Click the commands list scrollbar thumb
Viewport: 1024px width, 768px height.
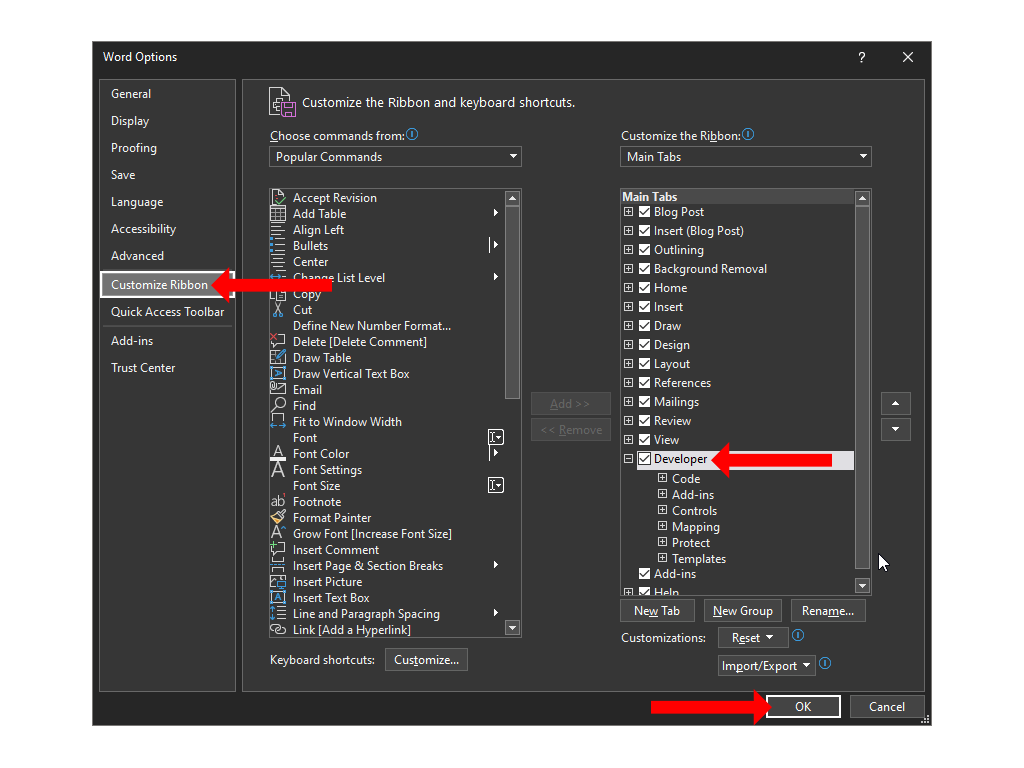coord(513,302)
